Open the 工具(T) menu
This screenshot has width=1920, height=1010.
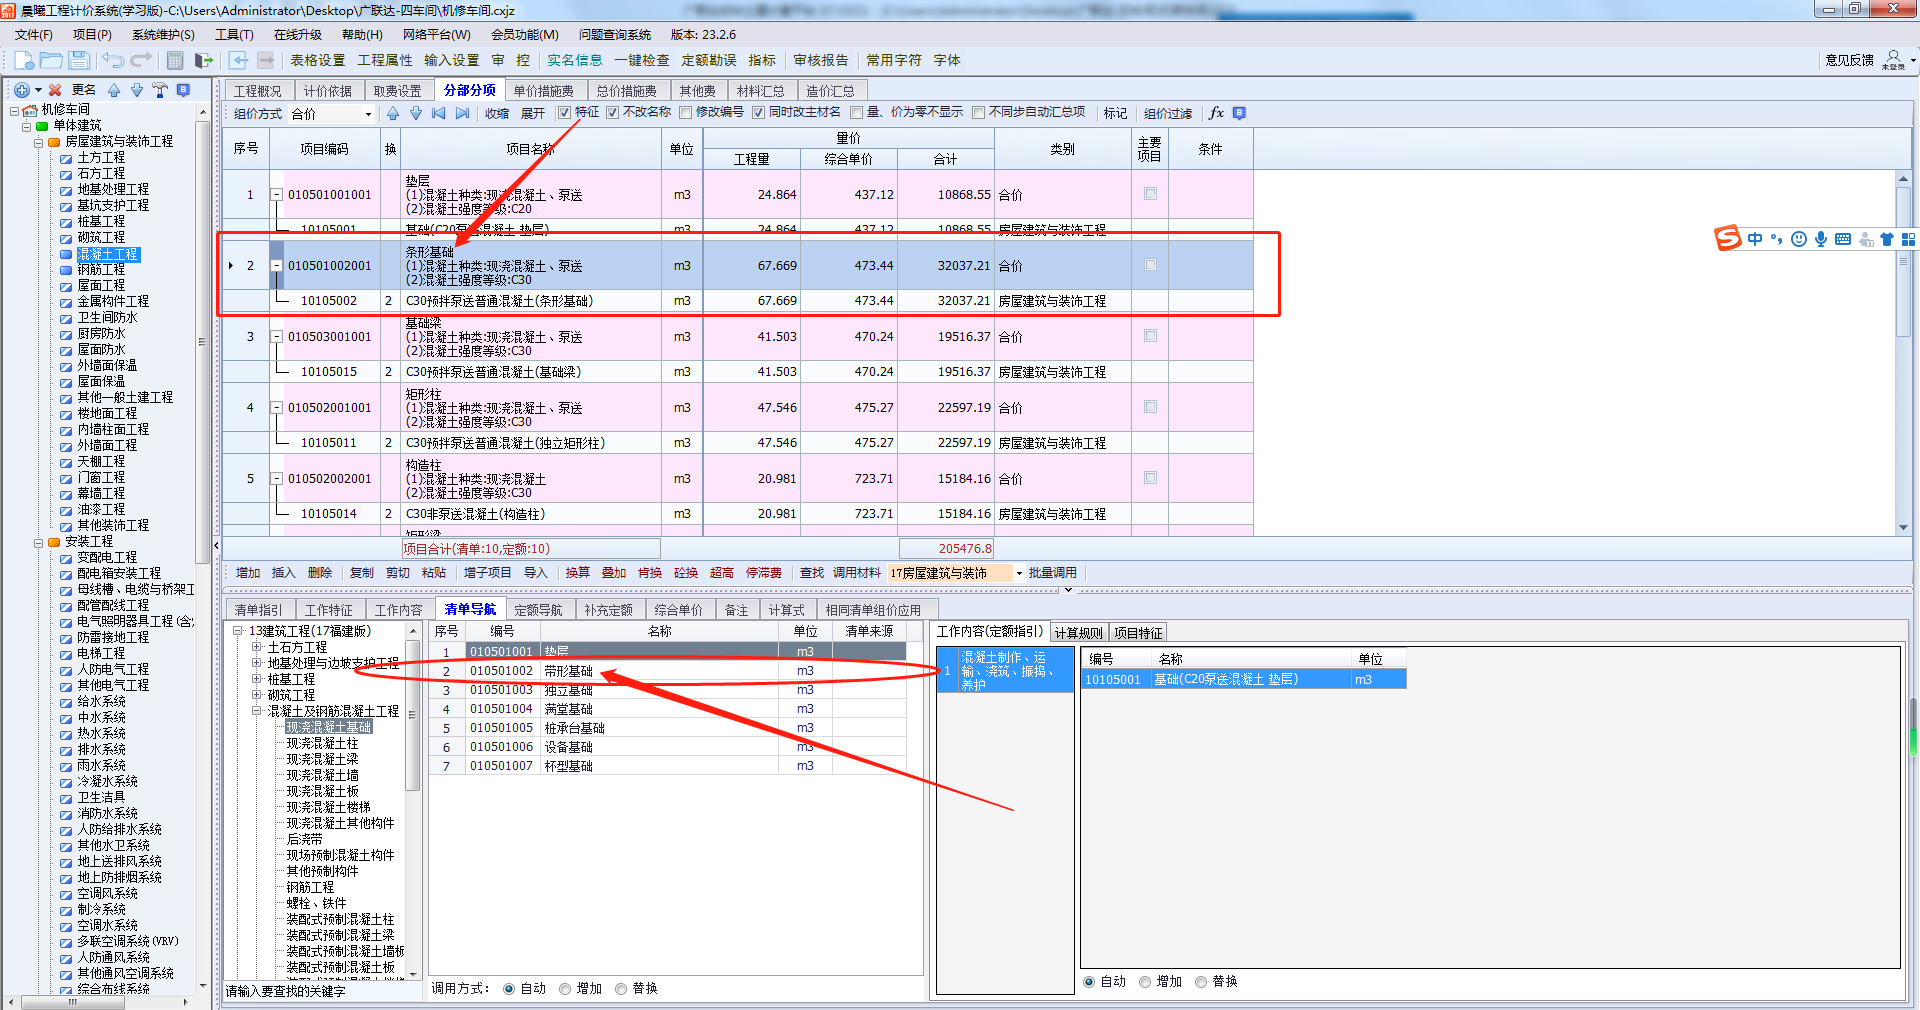click(234, 35)
